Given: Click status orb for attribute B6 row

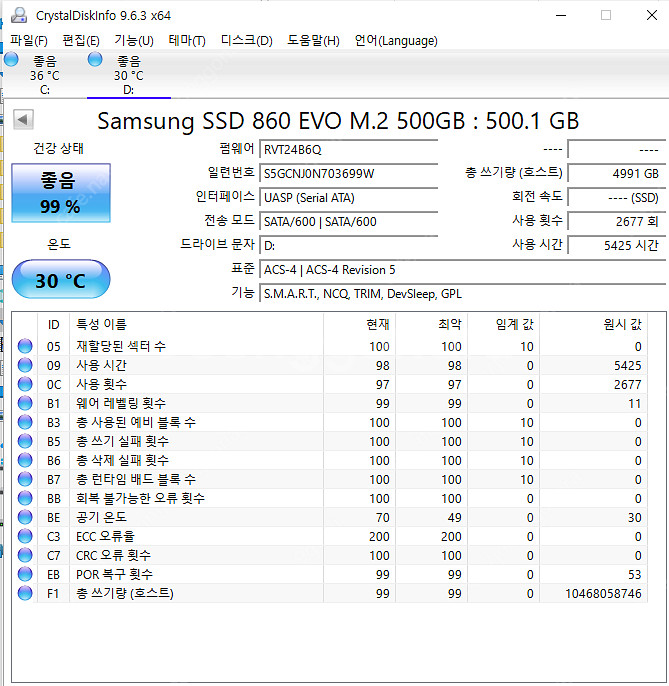Looking at the screenshot, I should point(25,460).
